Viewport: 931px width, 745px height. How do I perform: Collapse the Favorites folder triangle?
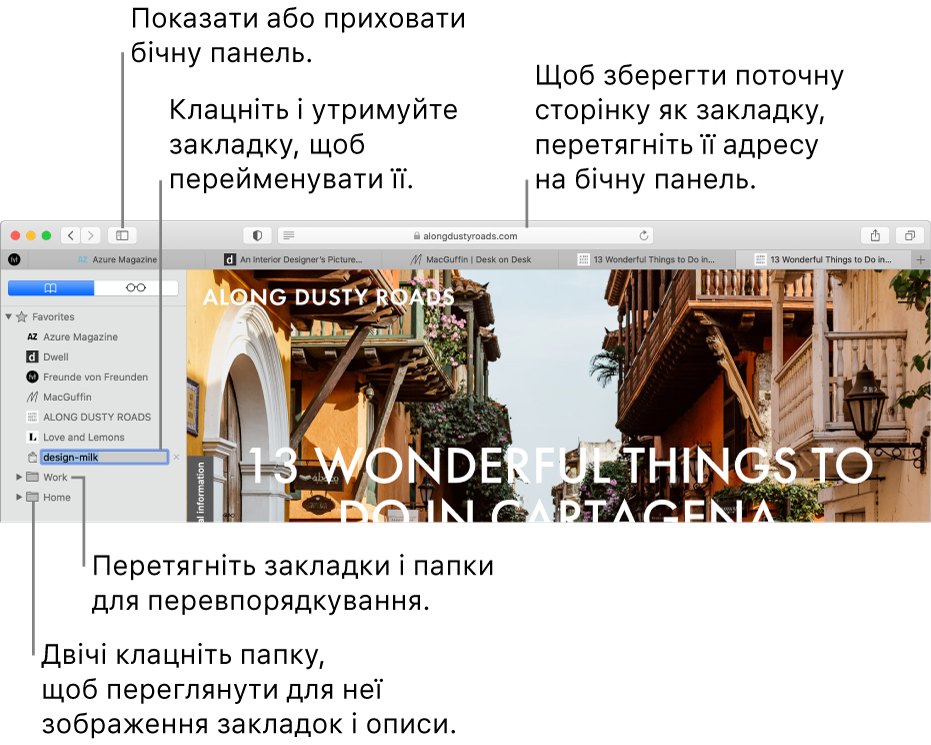coord(9,316)
